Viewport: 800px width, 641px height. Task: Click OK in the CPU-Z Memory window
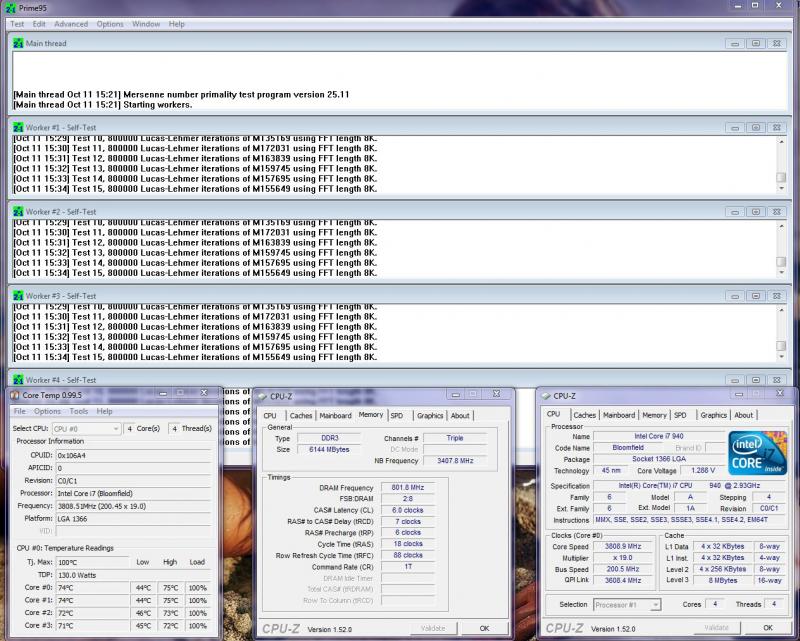(484, 628)
